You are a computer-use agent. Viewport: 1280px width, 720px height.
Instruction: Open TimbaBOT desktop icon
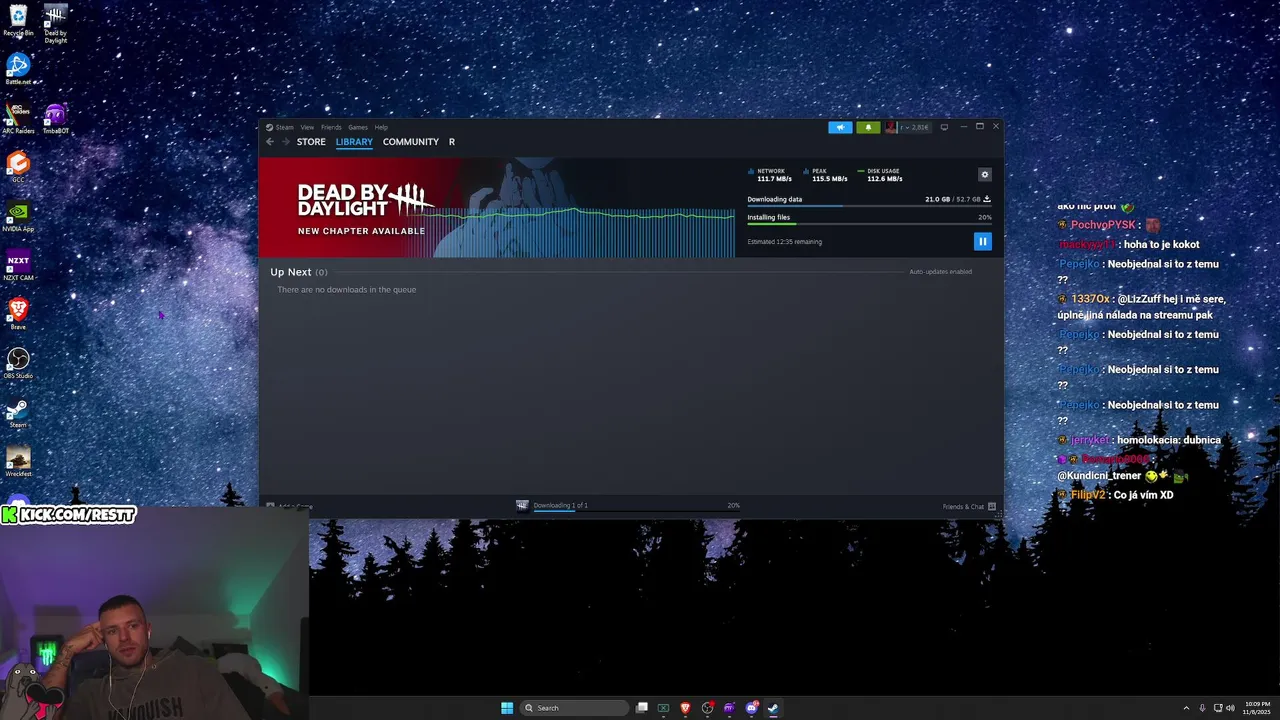pyautogui.click(x=55, y=118)
